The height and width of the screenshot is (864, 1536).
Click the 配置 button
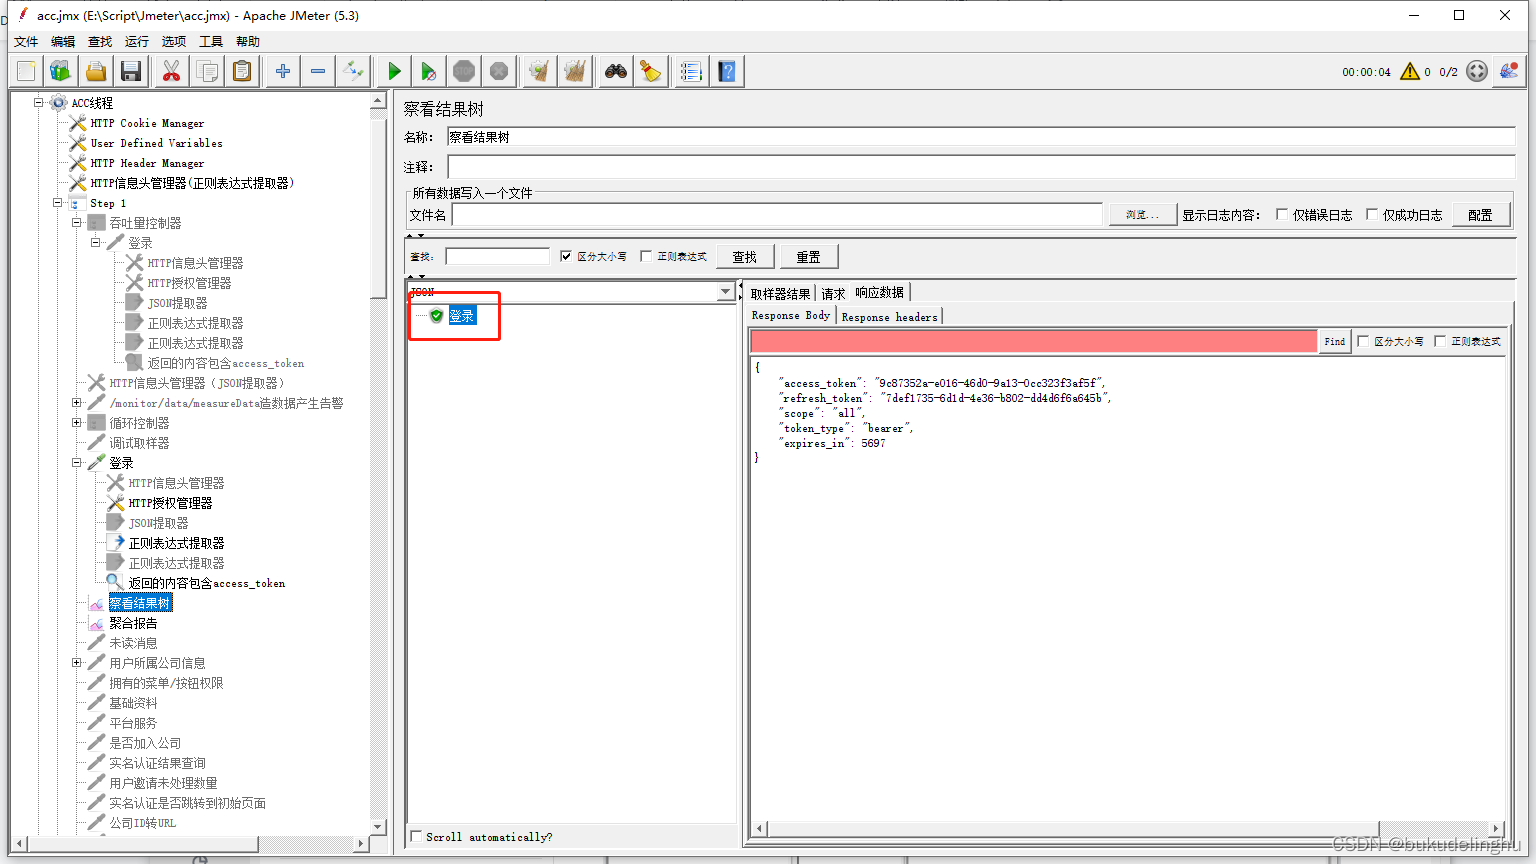pos(1481,215)
